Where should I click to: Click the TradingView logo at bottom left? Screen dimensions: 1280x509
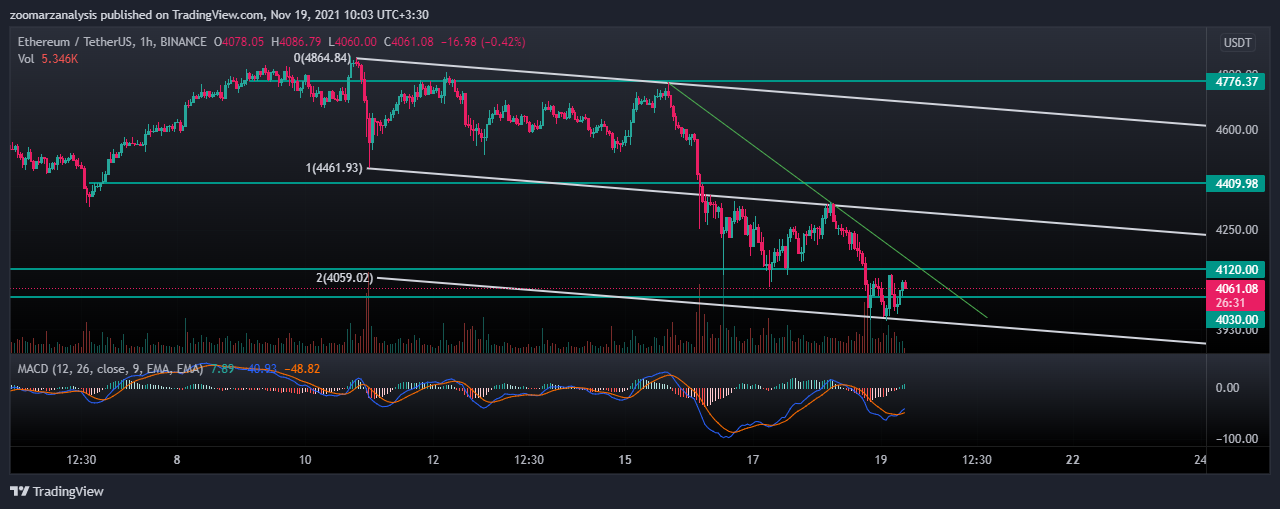pos(57,492)
